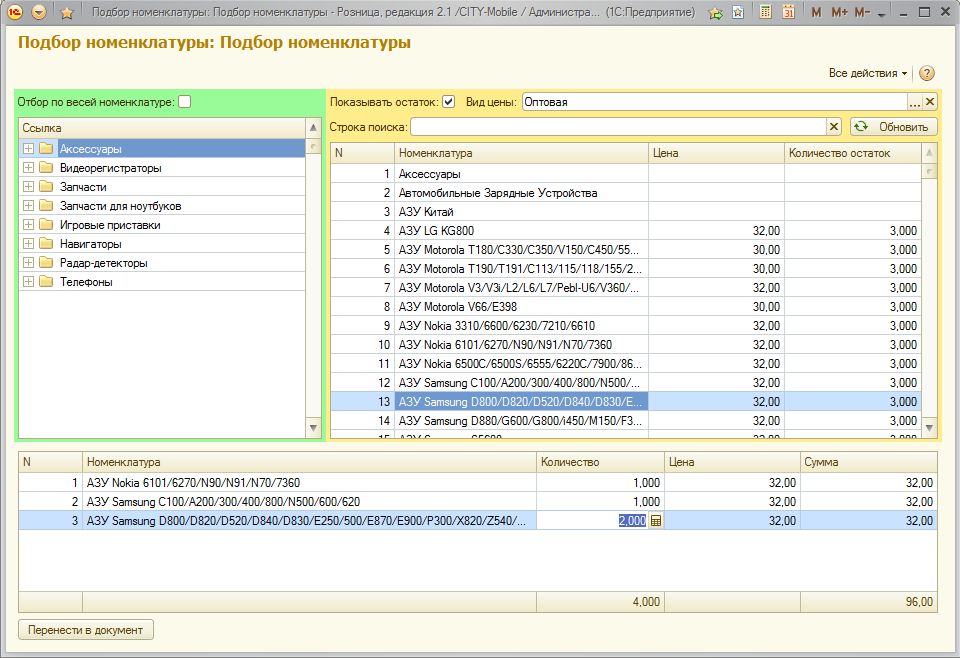Image resolution: width=960 pixels, height=658 pixels.
Task: Open the history bookmark icon in title bar
Action: click(x=738, y=12)
